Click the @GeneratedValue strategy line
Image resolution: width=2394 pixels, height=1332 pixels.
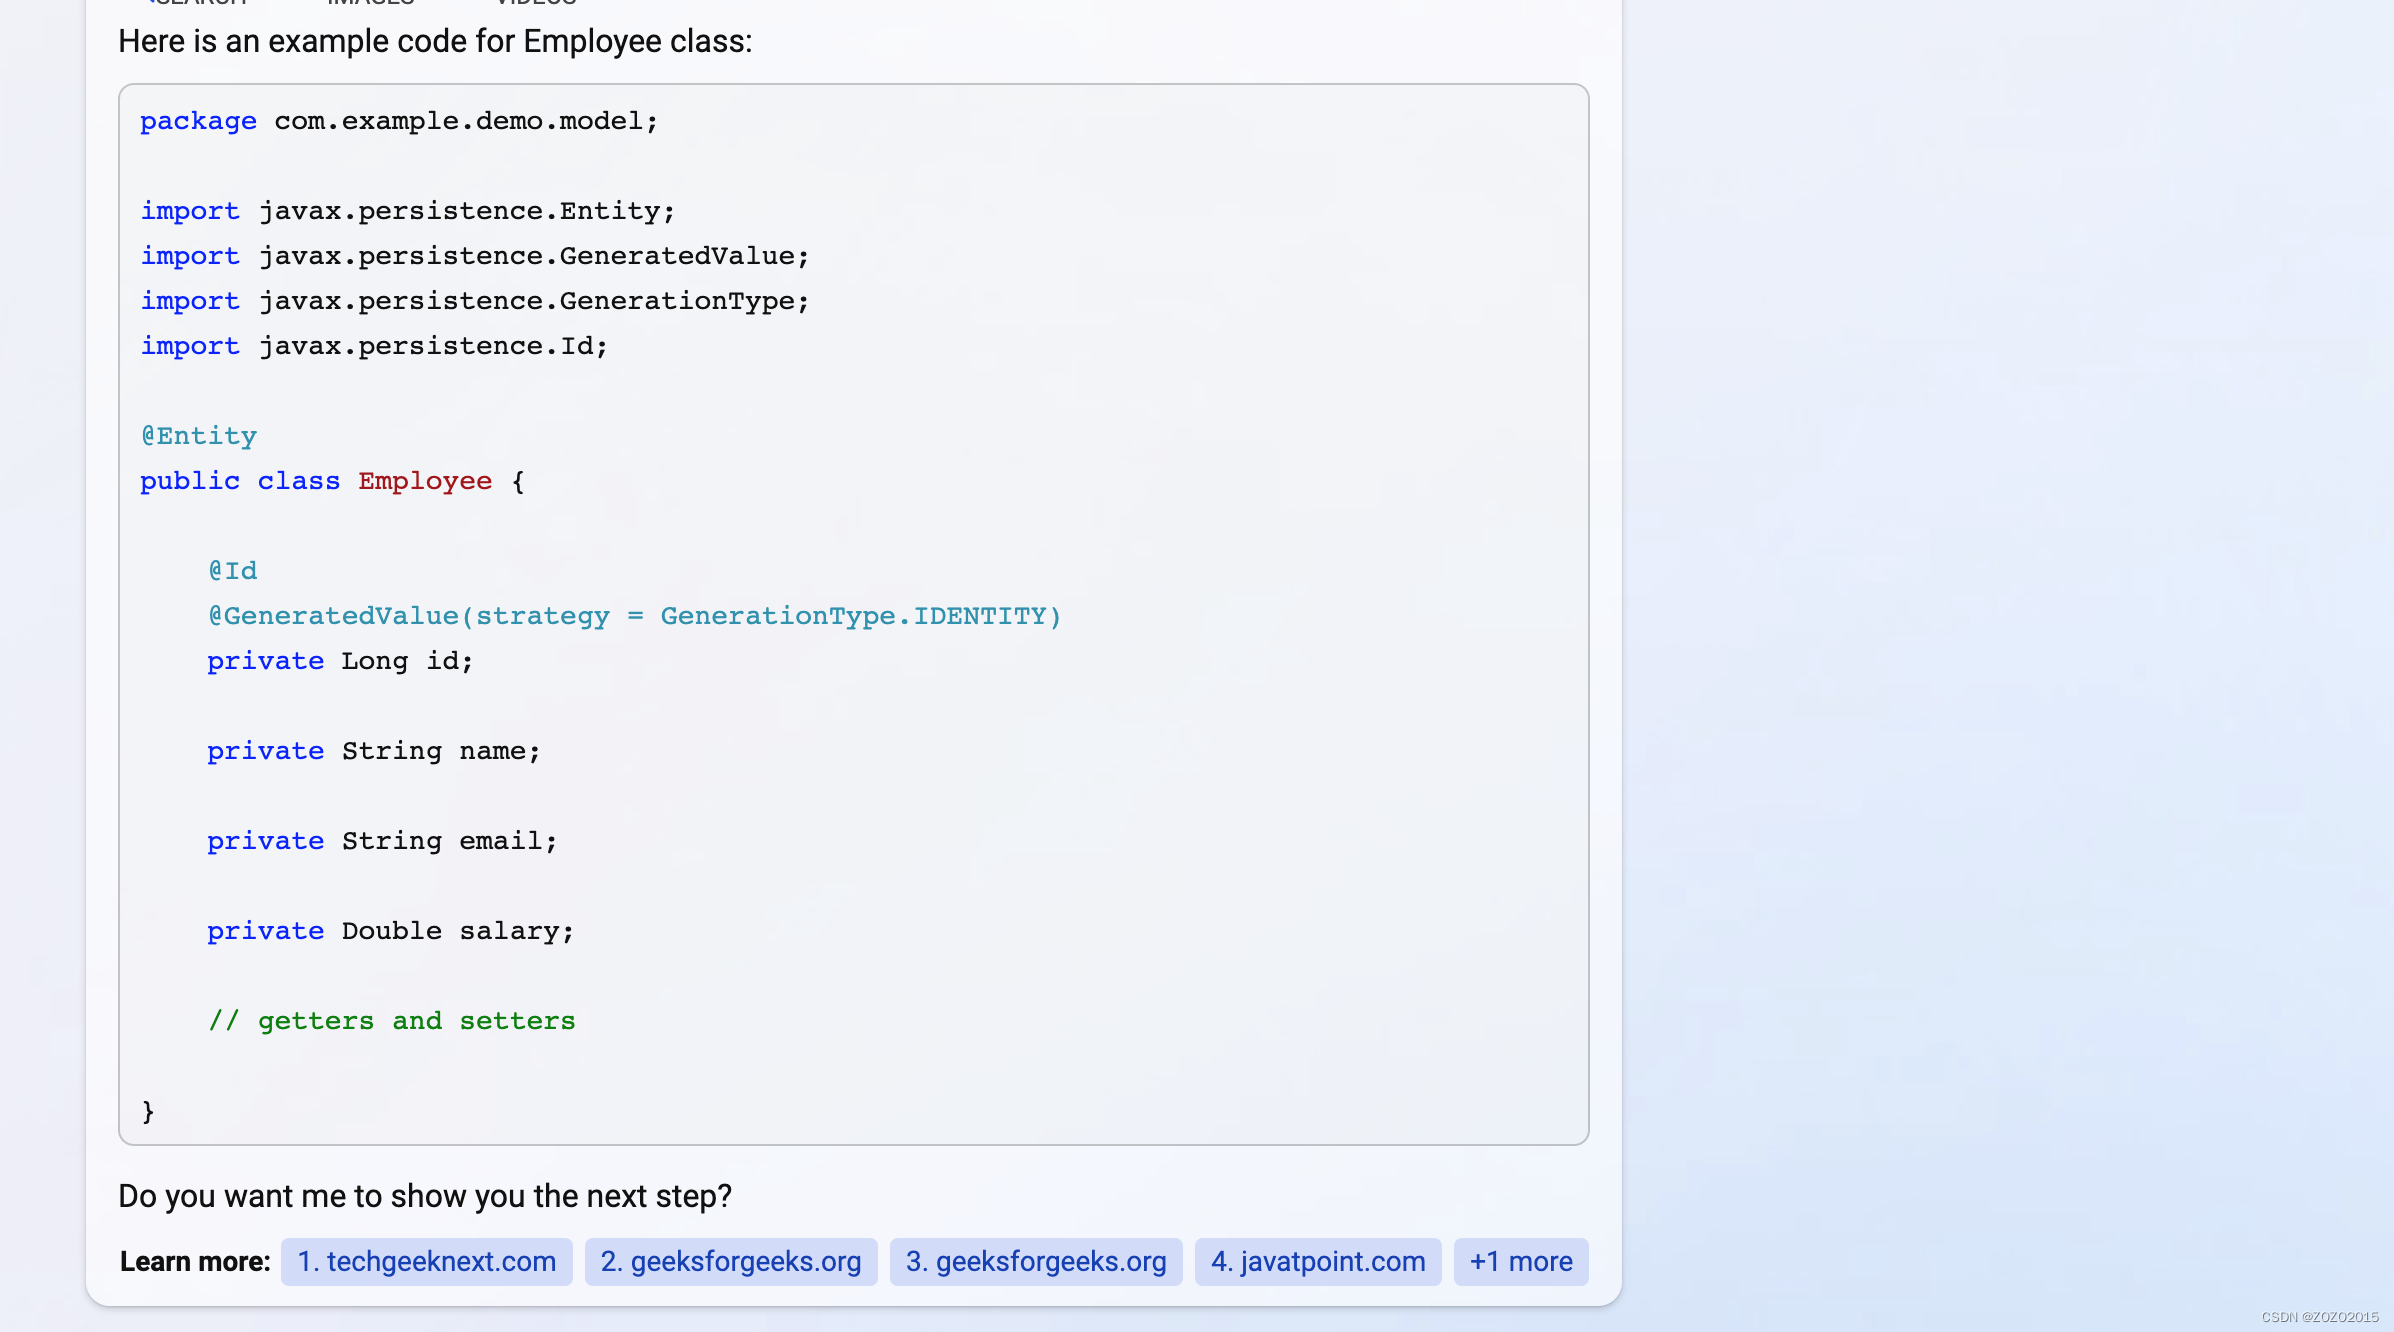tap(634, 615)
